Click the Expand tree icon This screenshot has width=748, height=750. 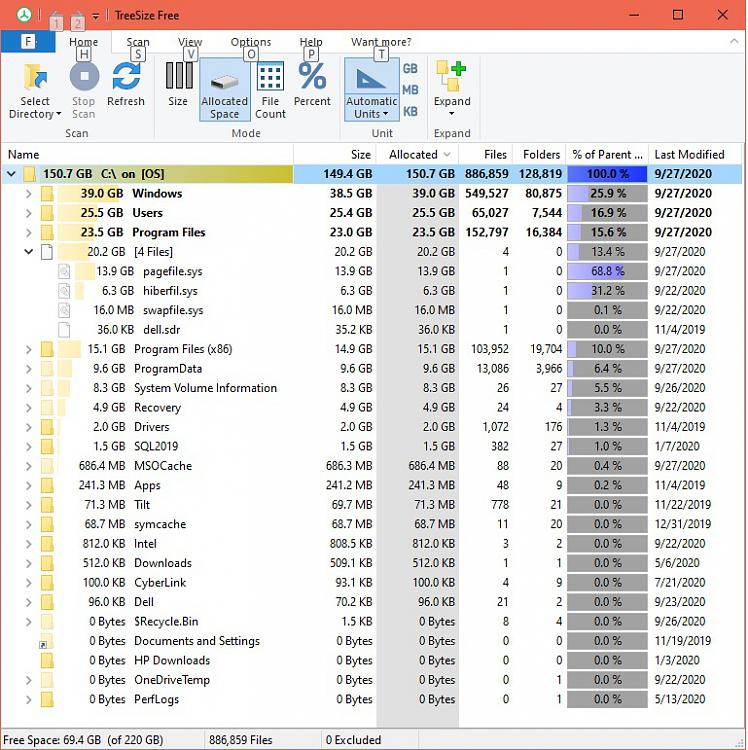coord(451,76)
